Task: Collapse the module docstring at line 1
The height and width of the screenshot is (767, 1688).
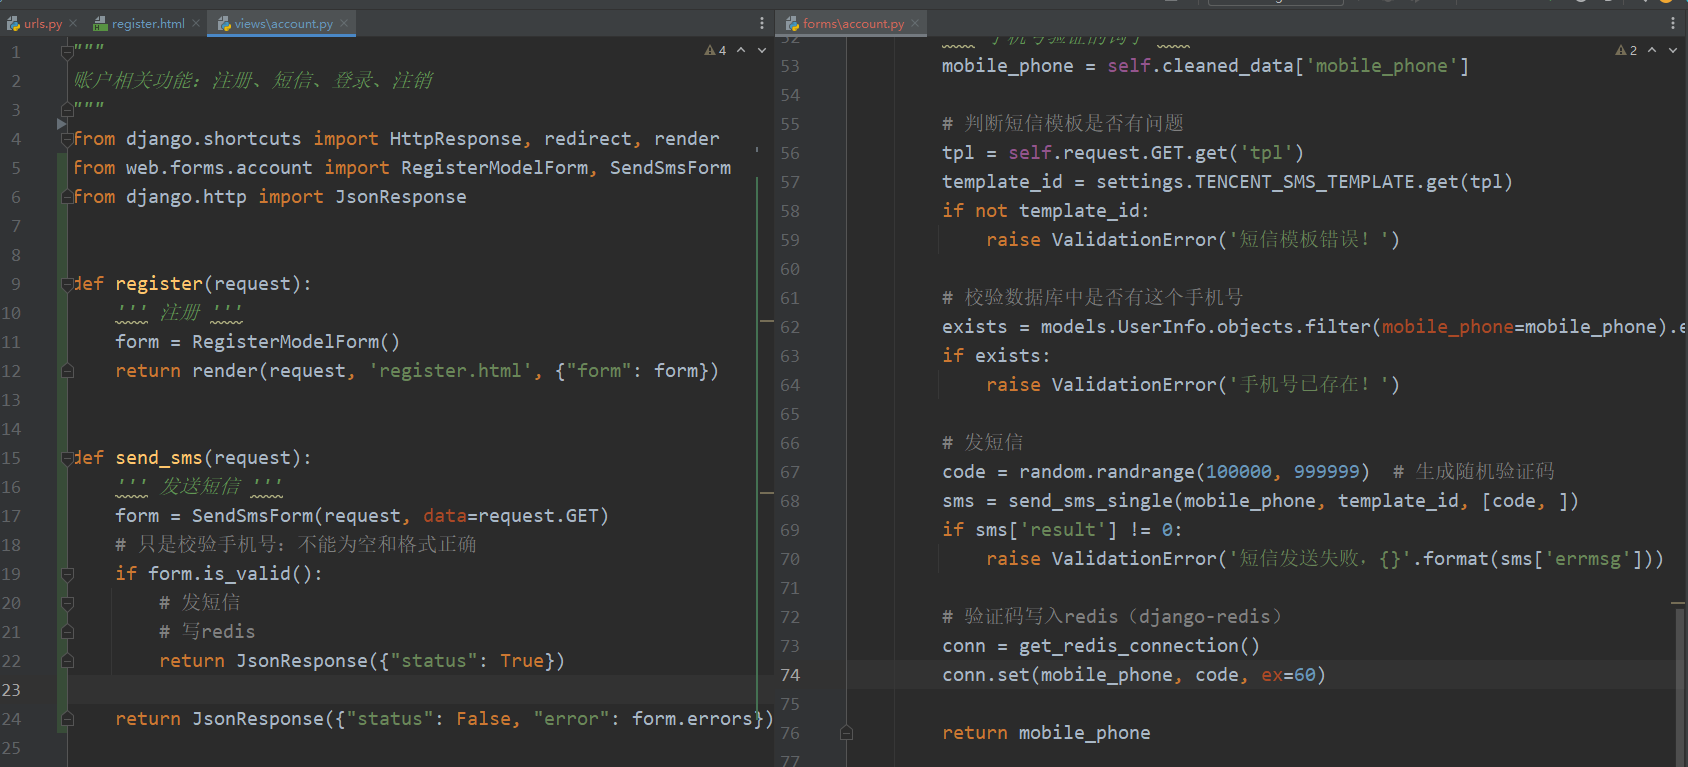Action: click(x=67, y=51)
